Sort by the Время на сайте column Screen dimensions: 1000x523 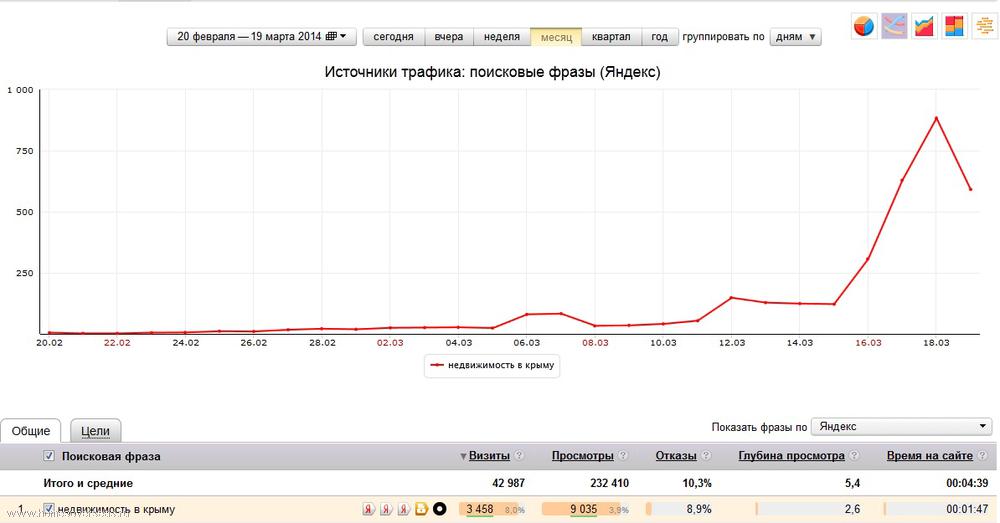coord(930,455)
